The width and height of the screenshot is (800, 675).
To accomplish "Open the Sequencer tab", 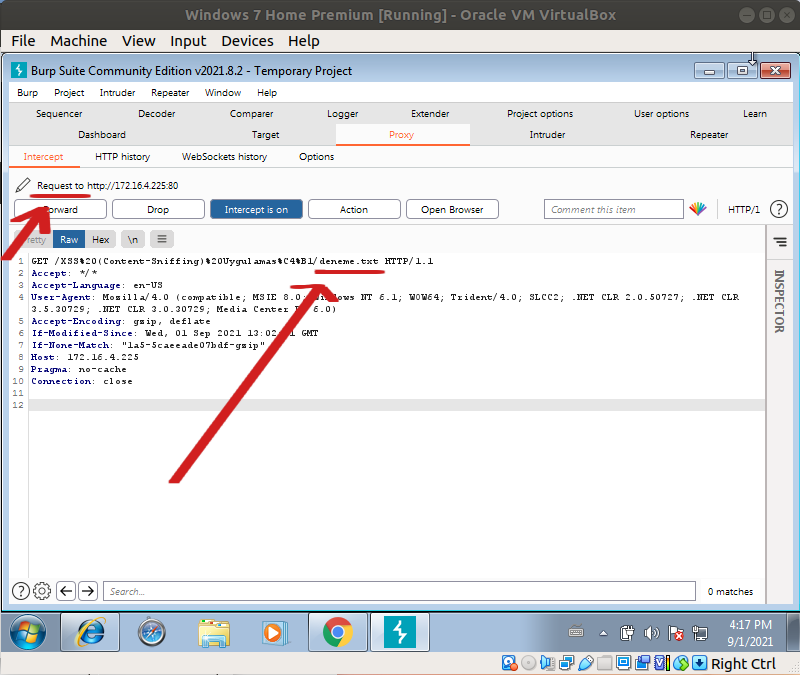I will click(59, 113).
